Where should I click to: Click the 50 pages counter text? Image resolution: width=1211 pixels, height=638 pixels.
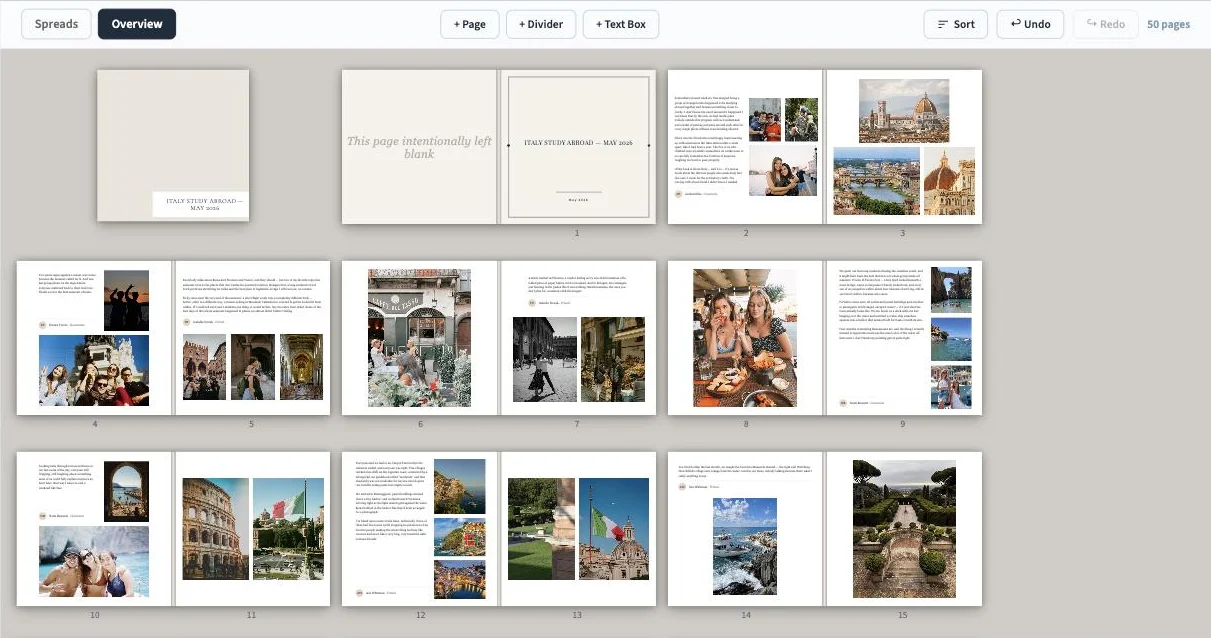pos(1168,24)
